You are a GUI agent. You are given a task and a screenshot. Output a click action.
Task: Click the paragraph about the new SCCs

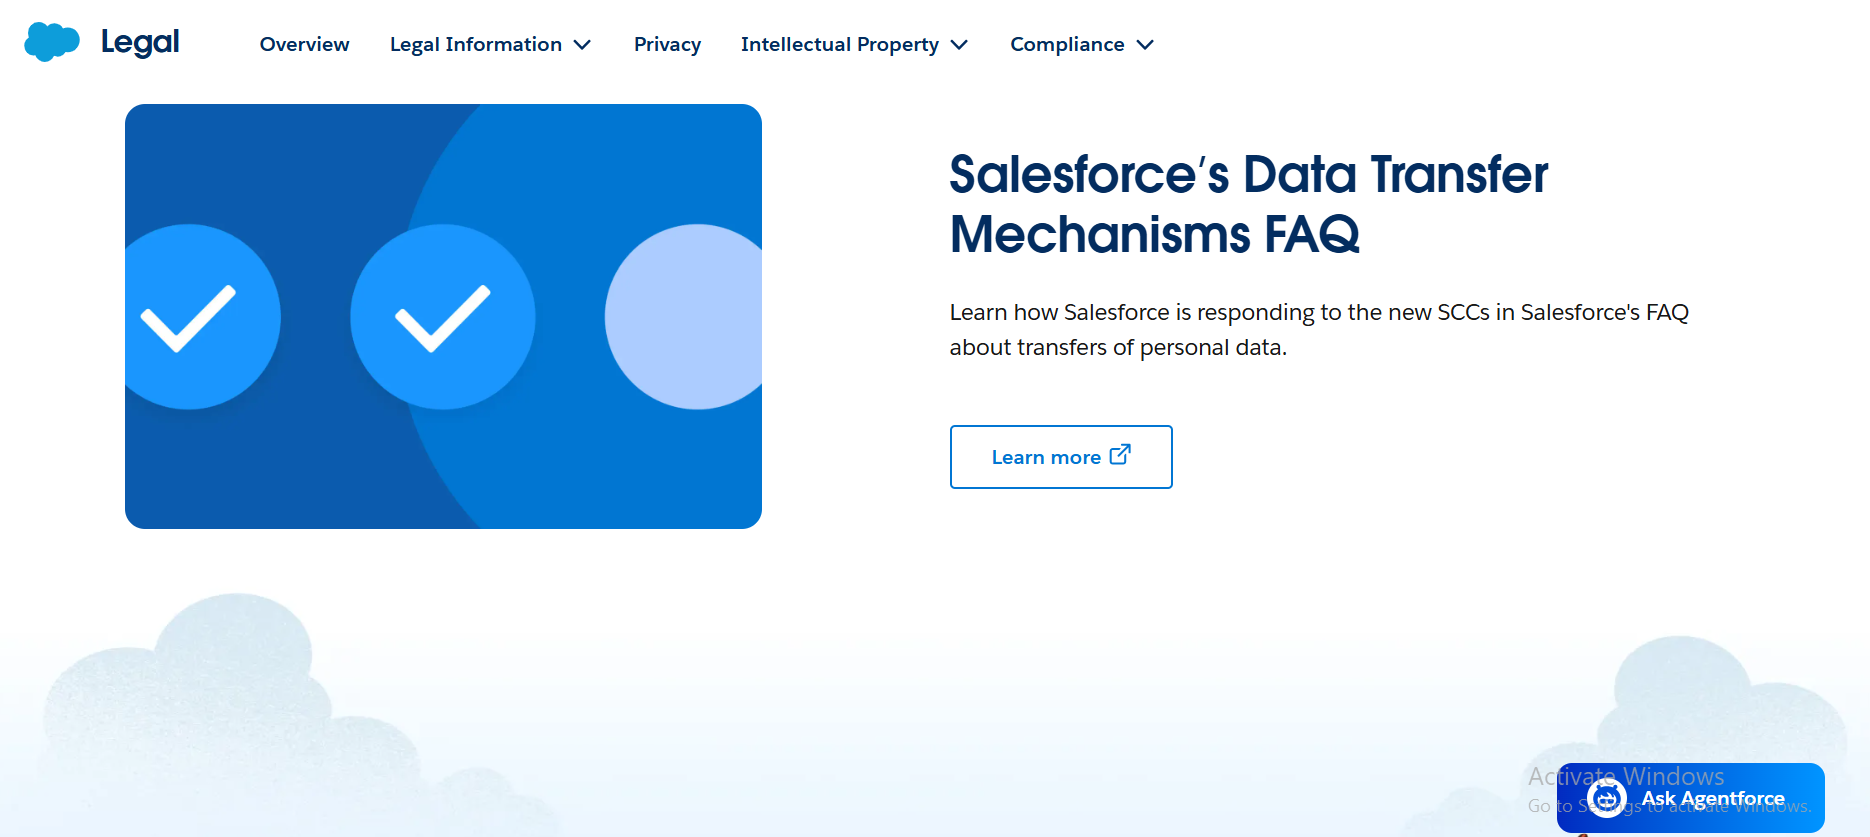(1318, 330)
